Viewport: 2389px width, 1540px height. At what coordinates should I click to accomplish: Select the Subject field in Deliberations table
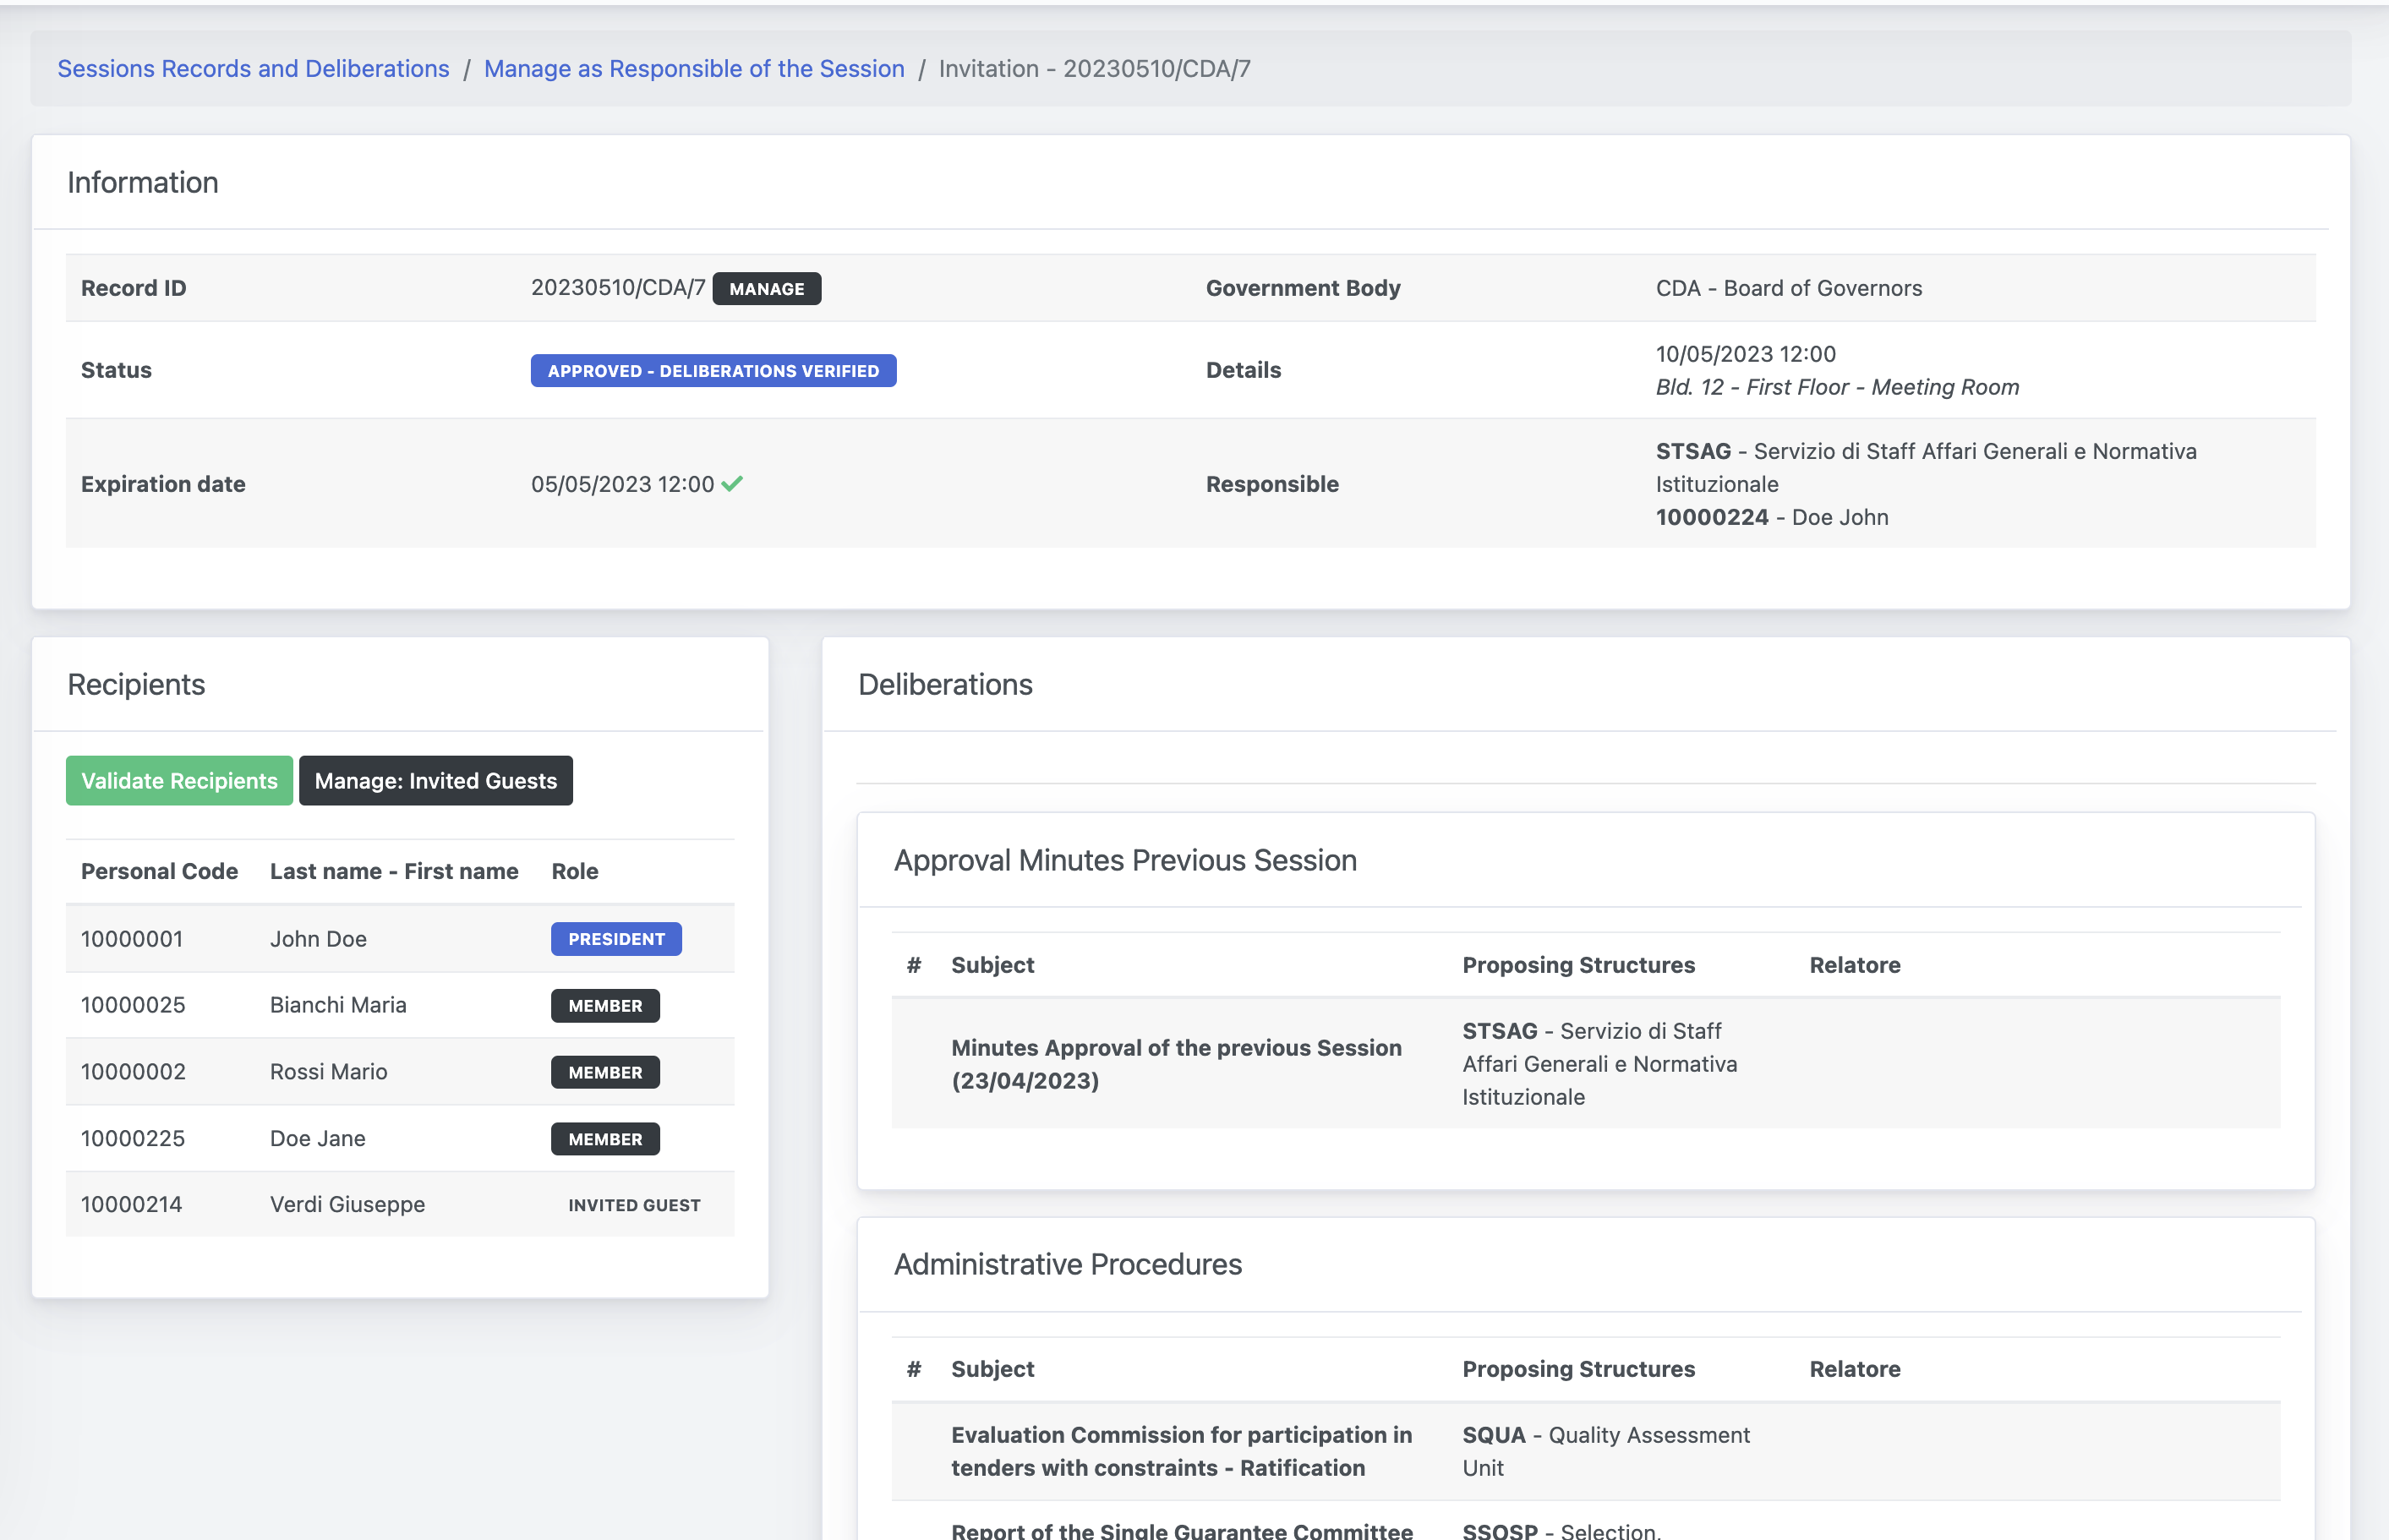click(x=992, y=964)
